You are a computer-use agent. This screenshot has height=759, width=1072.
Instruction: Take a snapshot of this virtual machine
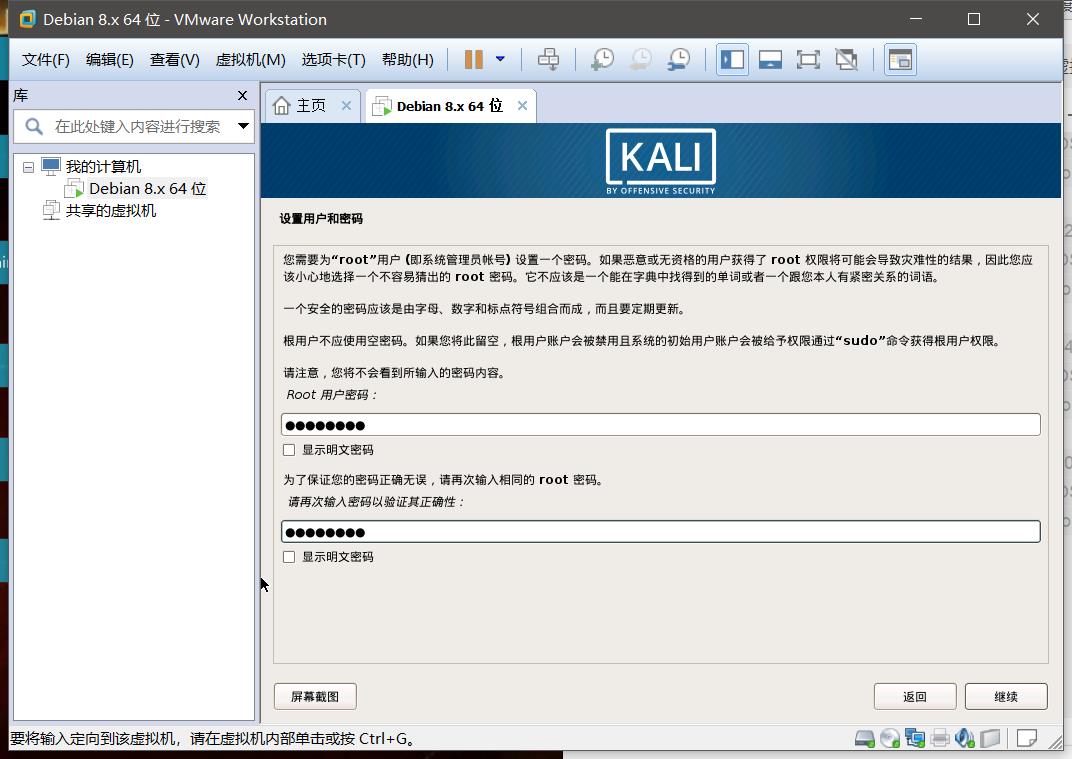[602, 59]
